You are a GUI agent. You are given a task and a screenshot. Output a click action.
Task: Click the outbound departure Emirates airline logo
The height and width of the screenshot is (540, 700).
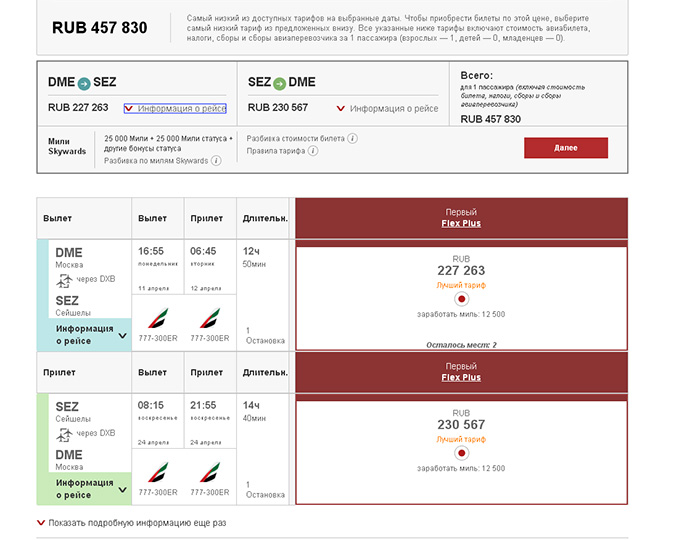(x=158, y=318)
